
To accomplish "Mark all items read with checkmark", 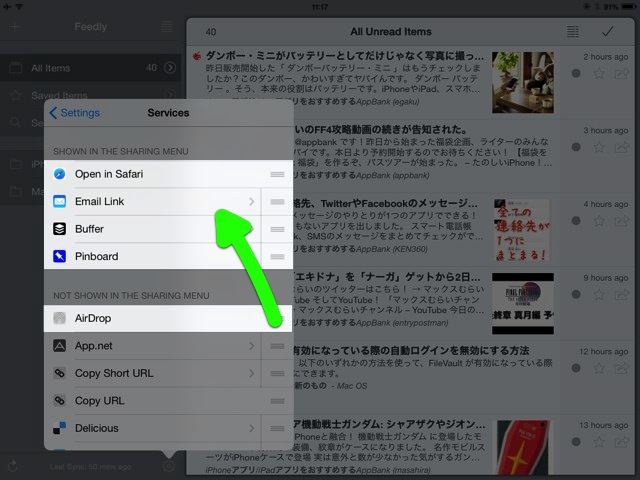I will pos(608,31).
